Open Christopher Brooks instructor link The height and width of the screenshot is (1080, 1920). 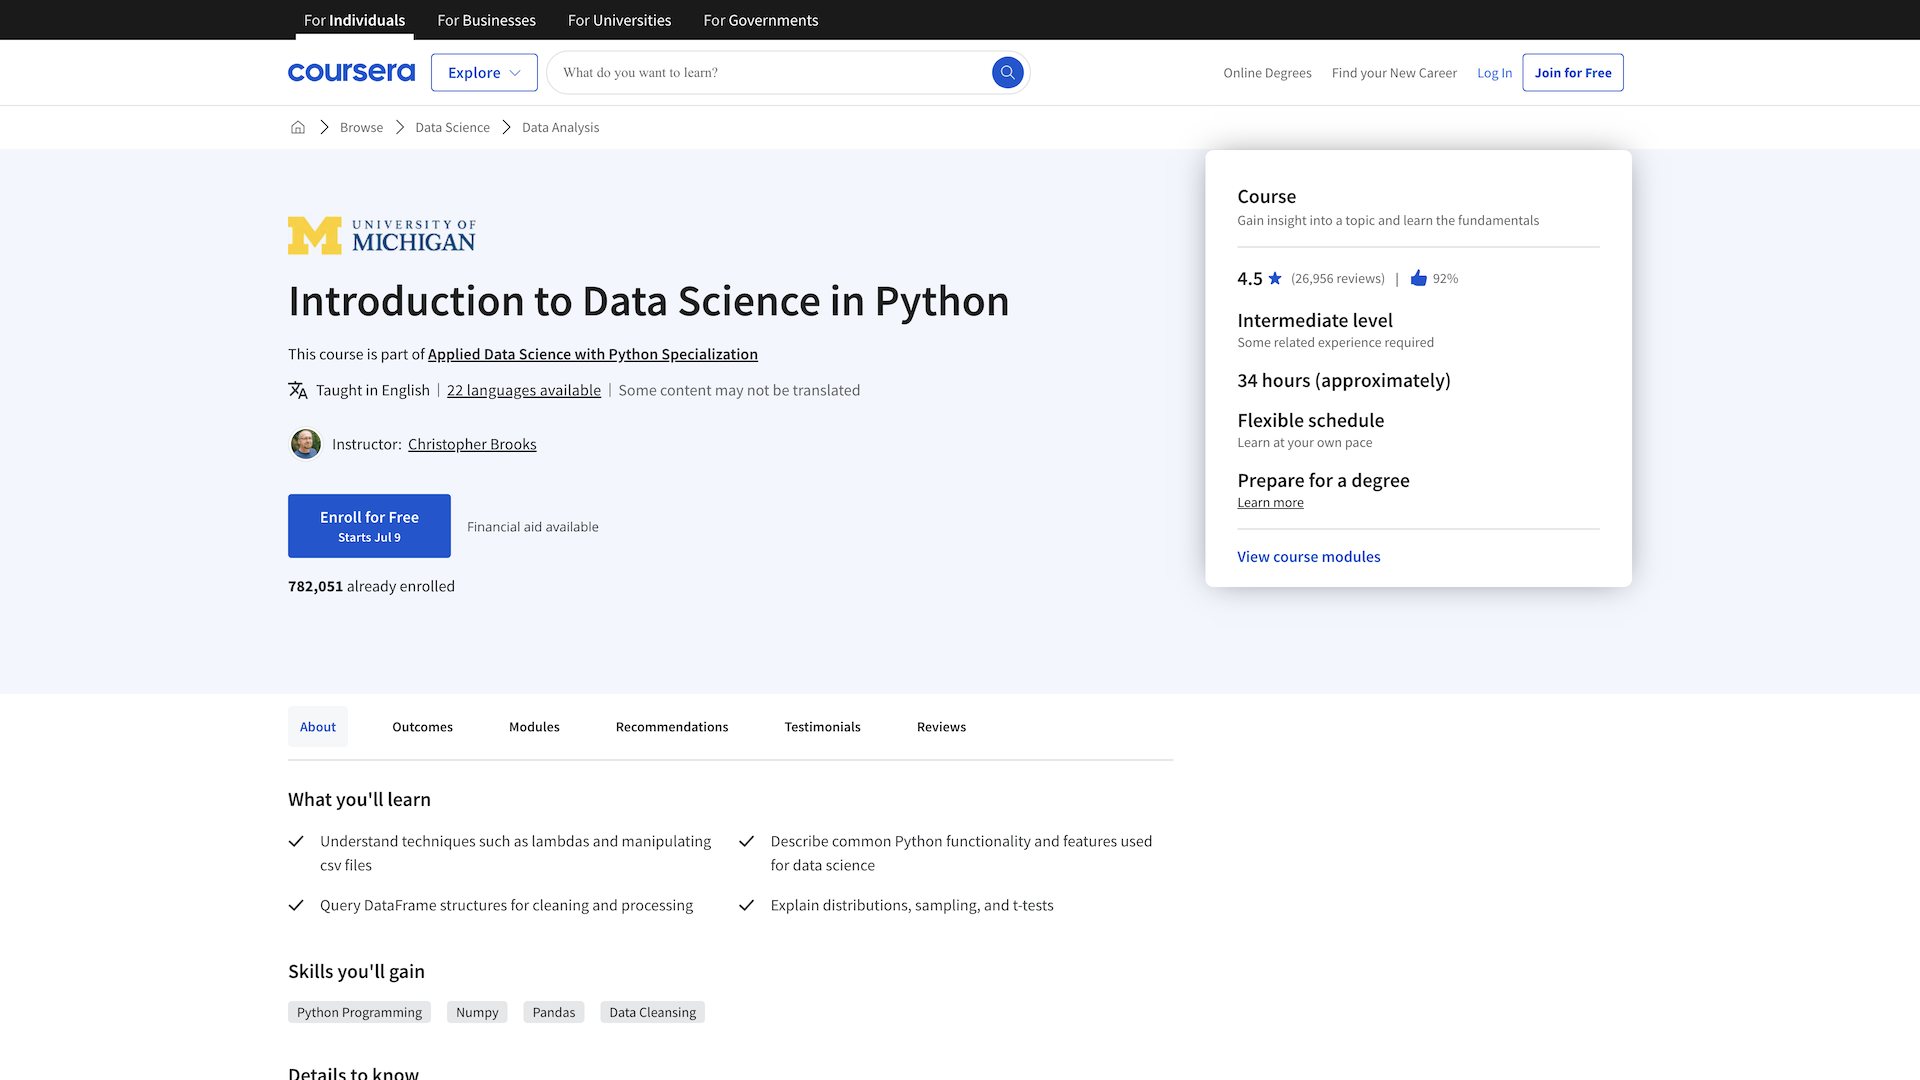(x=472, y=444)
